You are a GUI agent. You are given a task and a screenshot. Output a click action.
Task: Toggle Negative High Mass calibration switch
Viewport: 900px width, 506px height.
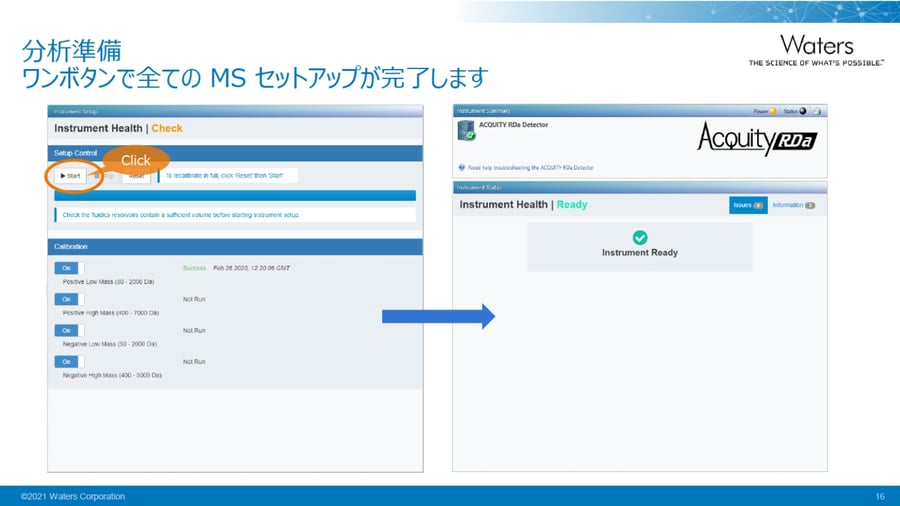pos(69,361)
